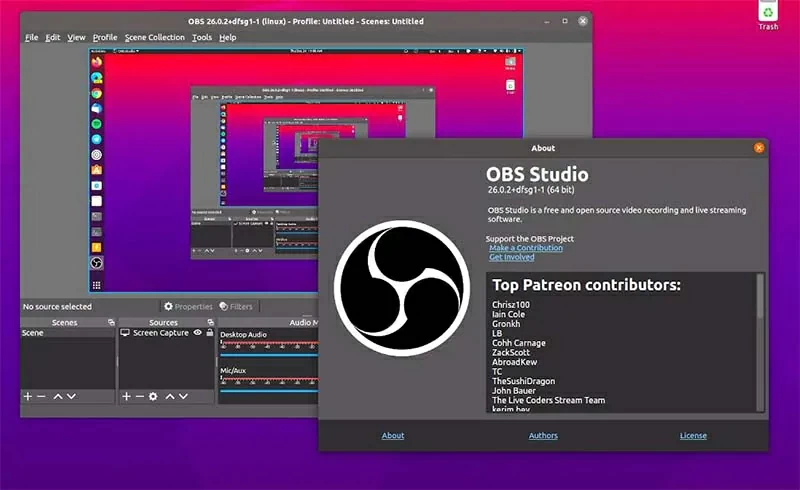Show the Authors section in the dialog
The width and height of the screenshot is (800, 490).
[543, 435]
